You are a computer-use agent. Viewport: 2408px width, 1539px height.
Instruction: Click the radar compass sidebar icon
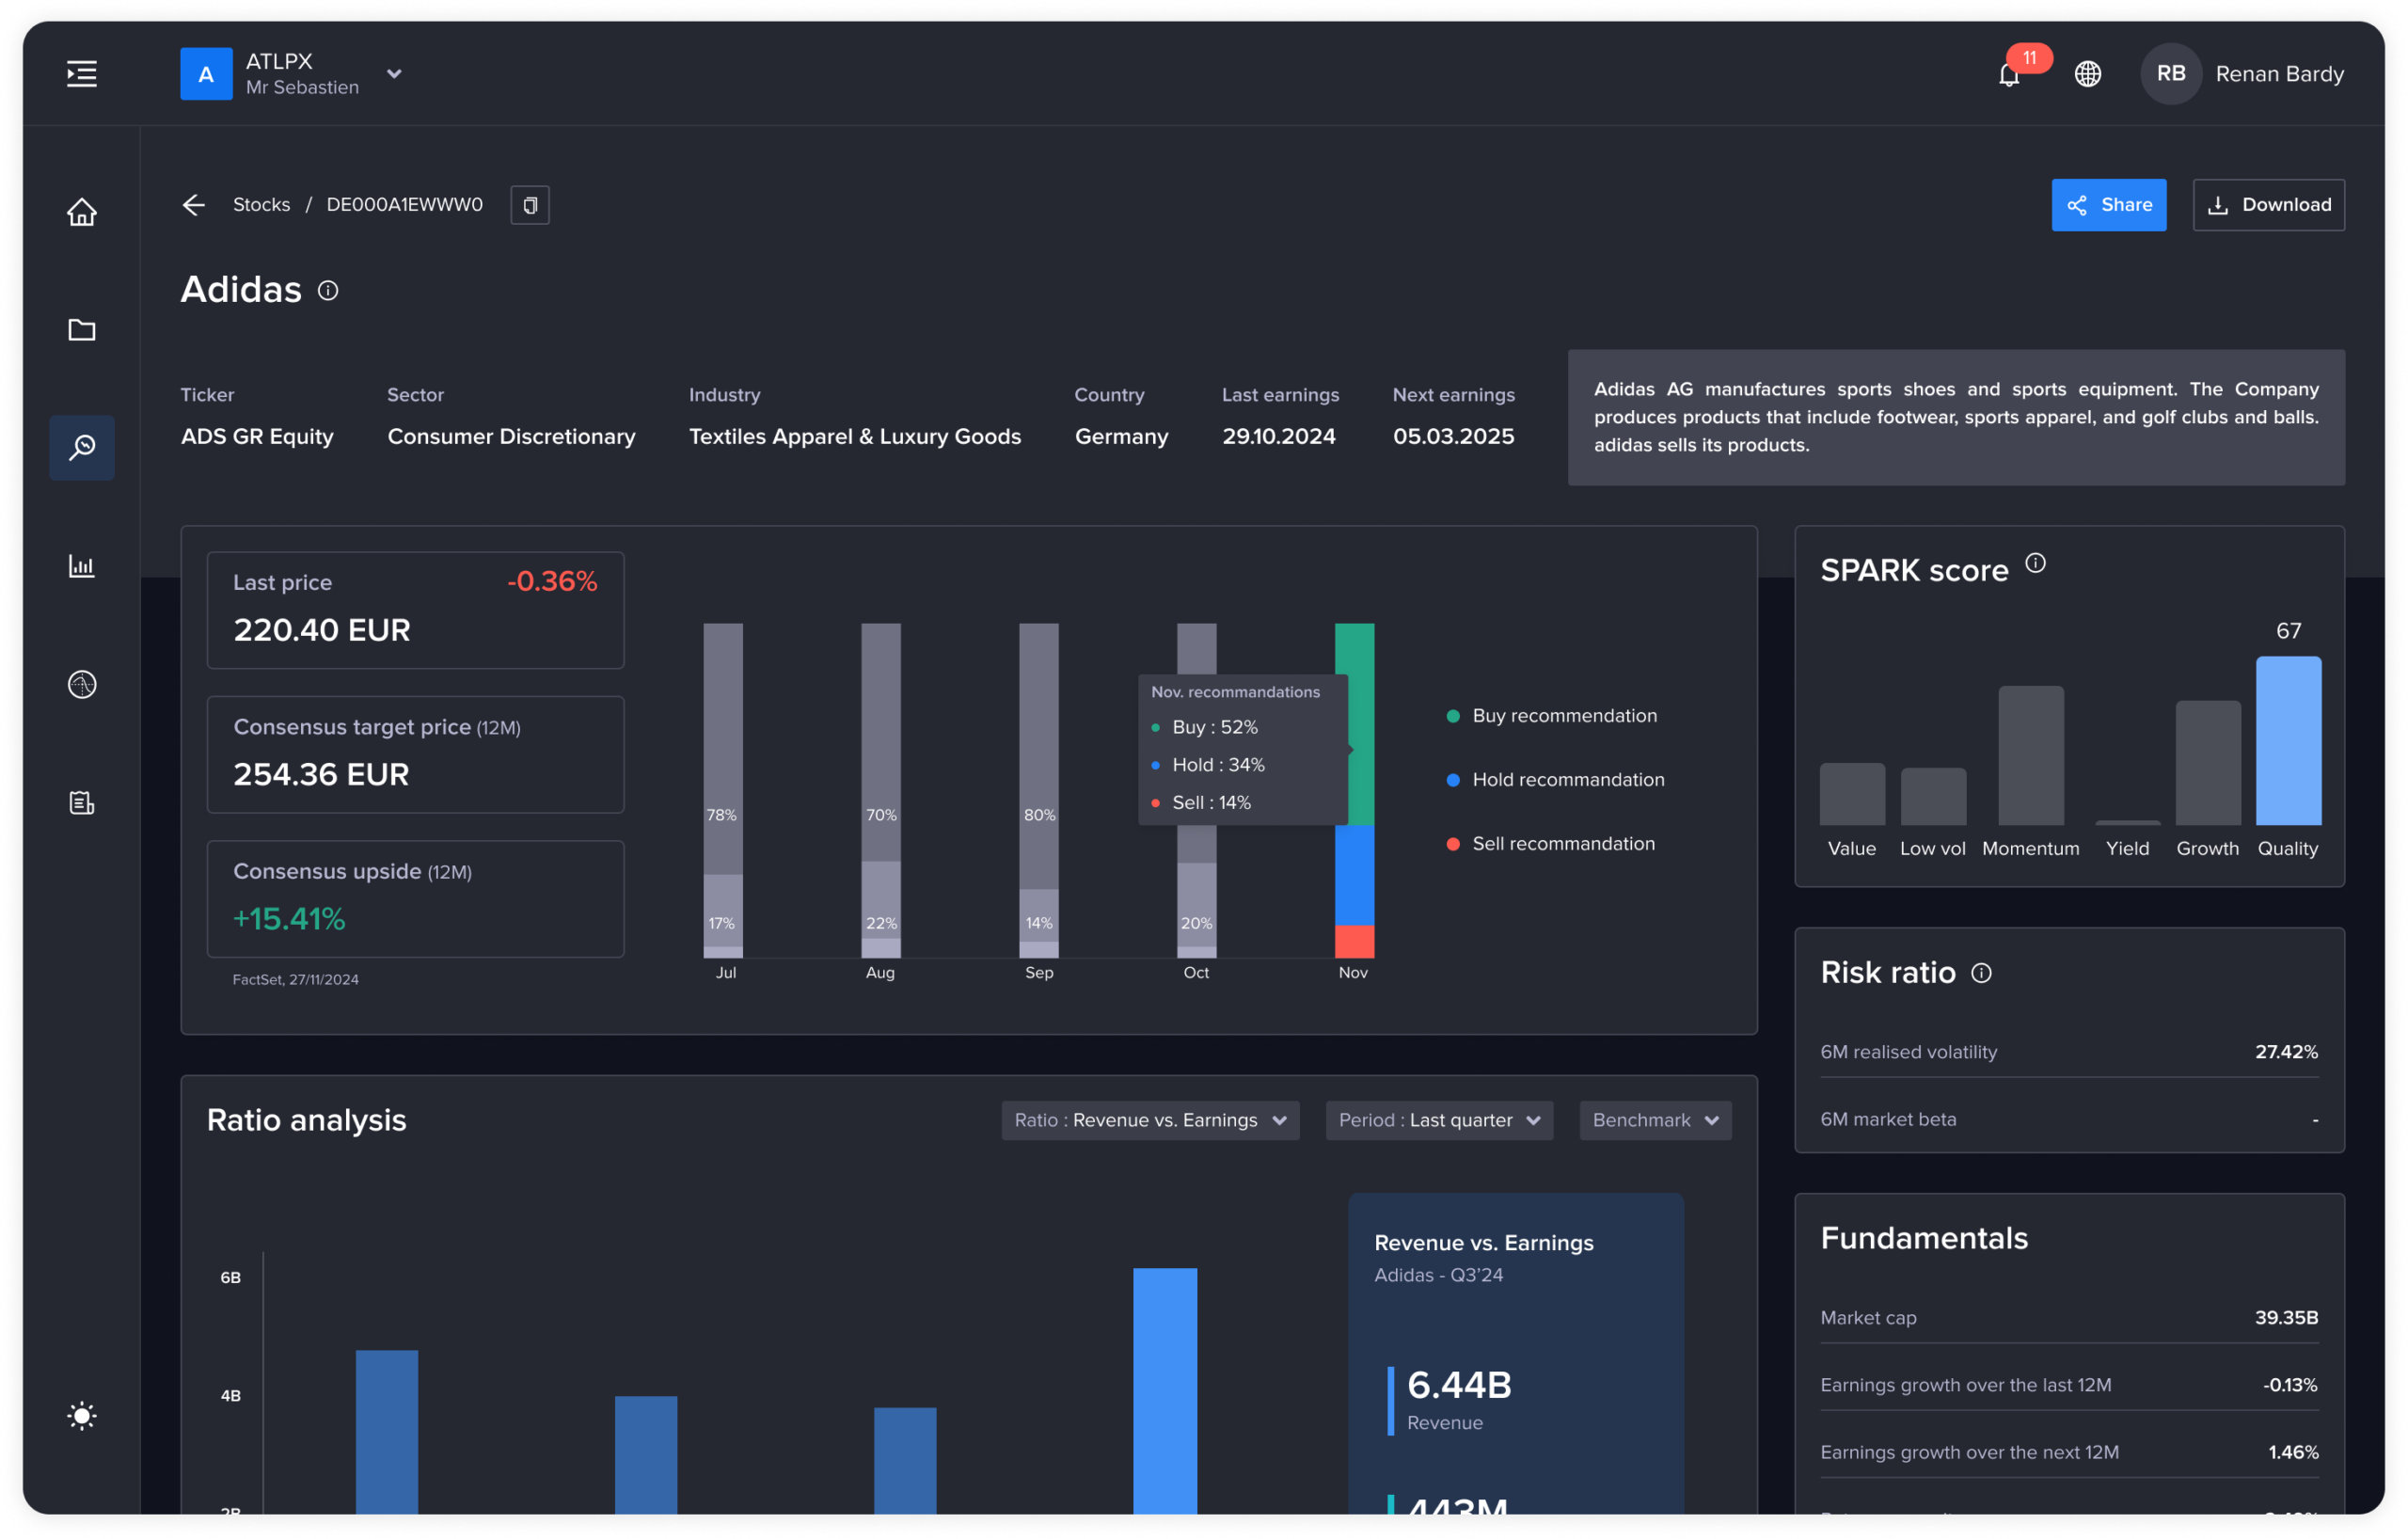[x=82, y=684]
